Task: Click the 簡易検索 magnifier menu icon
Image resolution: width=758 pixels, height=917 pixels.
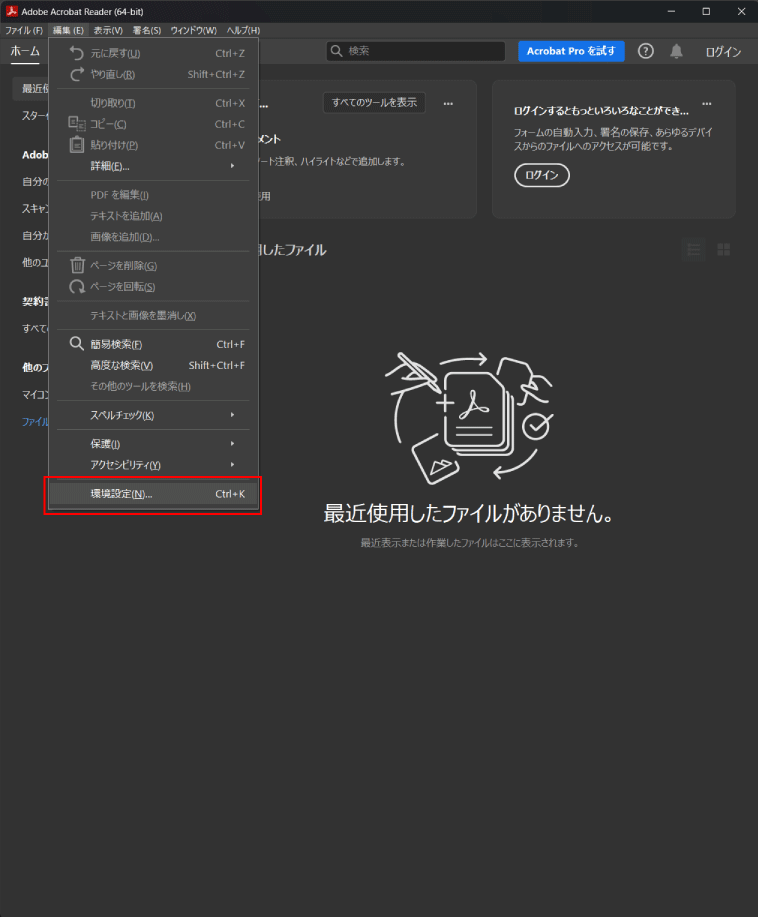Action: (77, 344)
